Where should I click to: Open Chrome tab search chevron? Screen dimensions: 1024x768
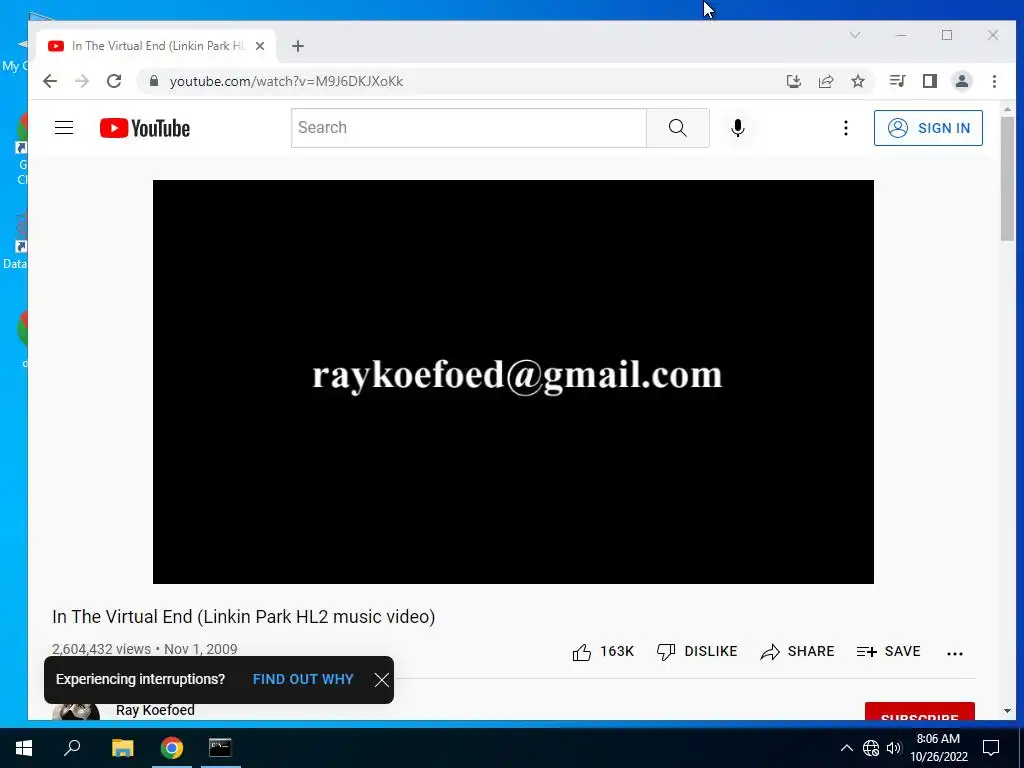coord(855,35)
